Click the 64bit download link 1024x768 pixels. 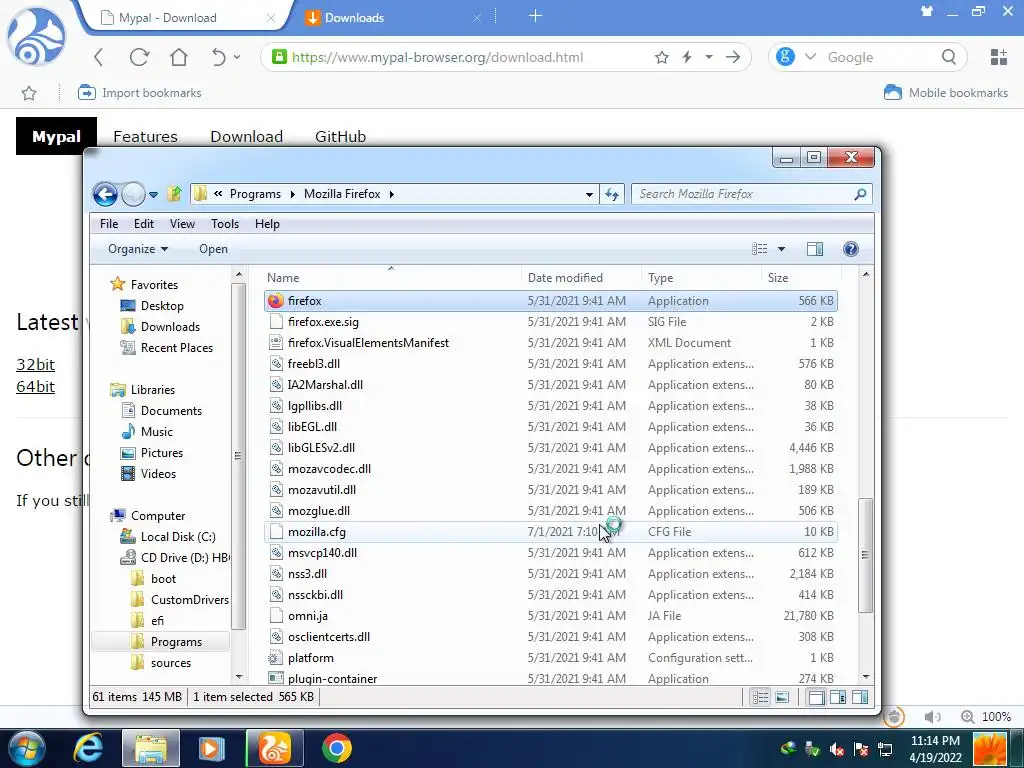coord(35,387)
